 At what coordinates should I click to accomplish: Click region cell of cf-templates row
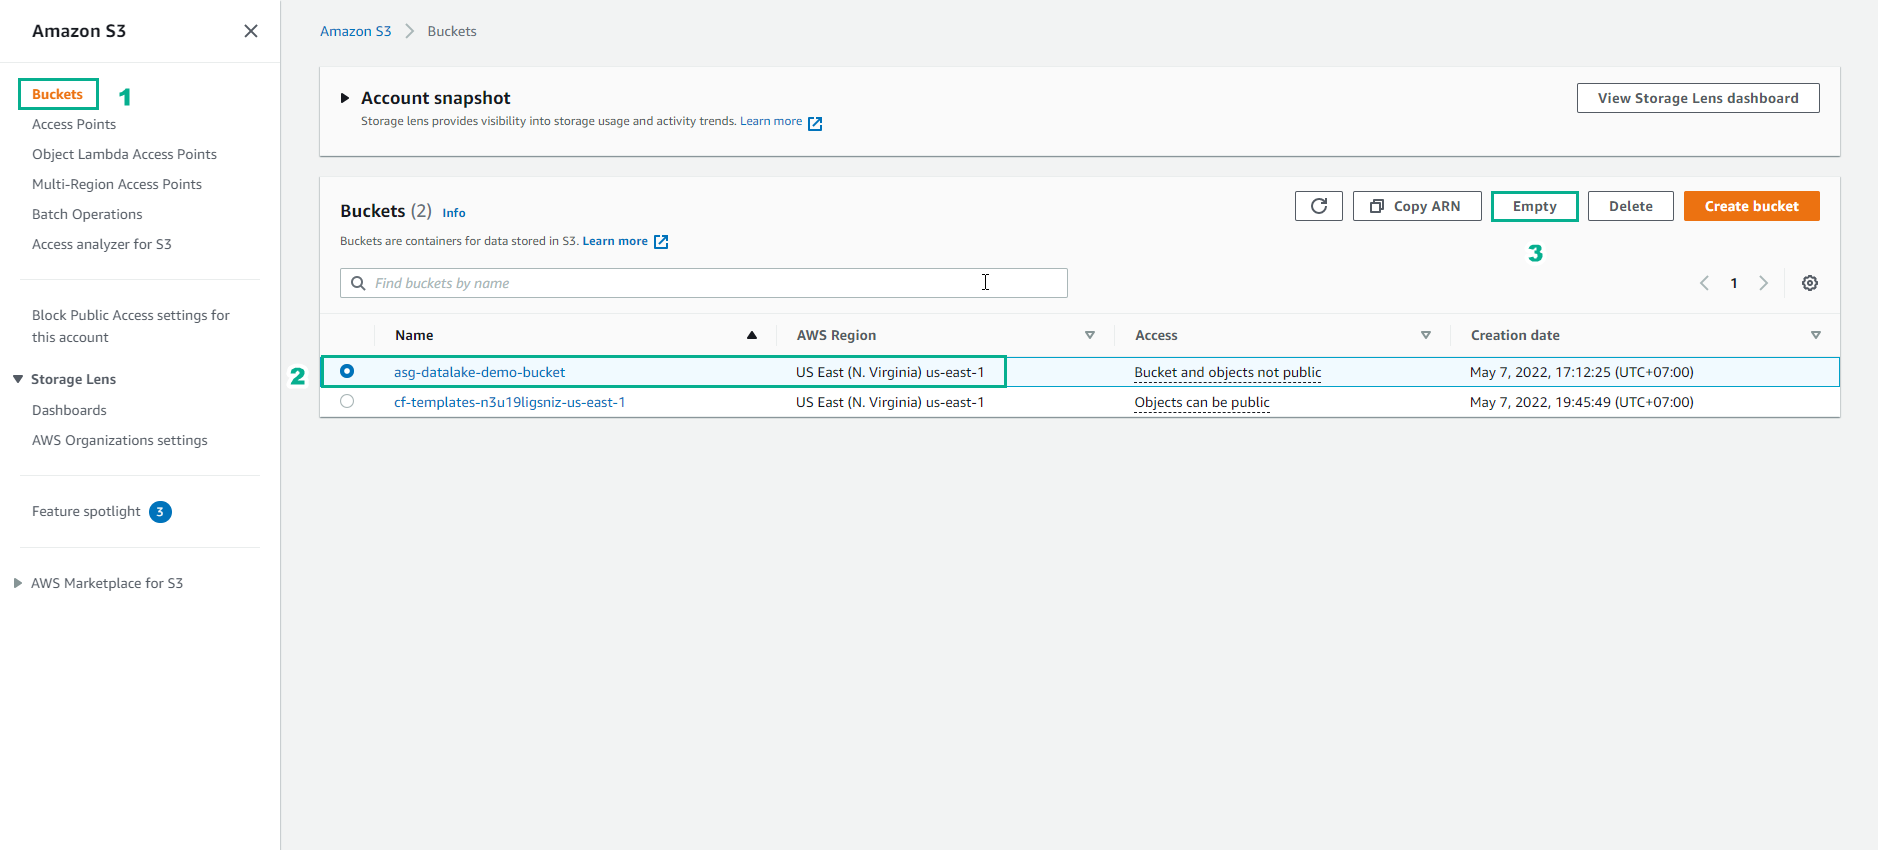tap(890, 402)
